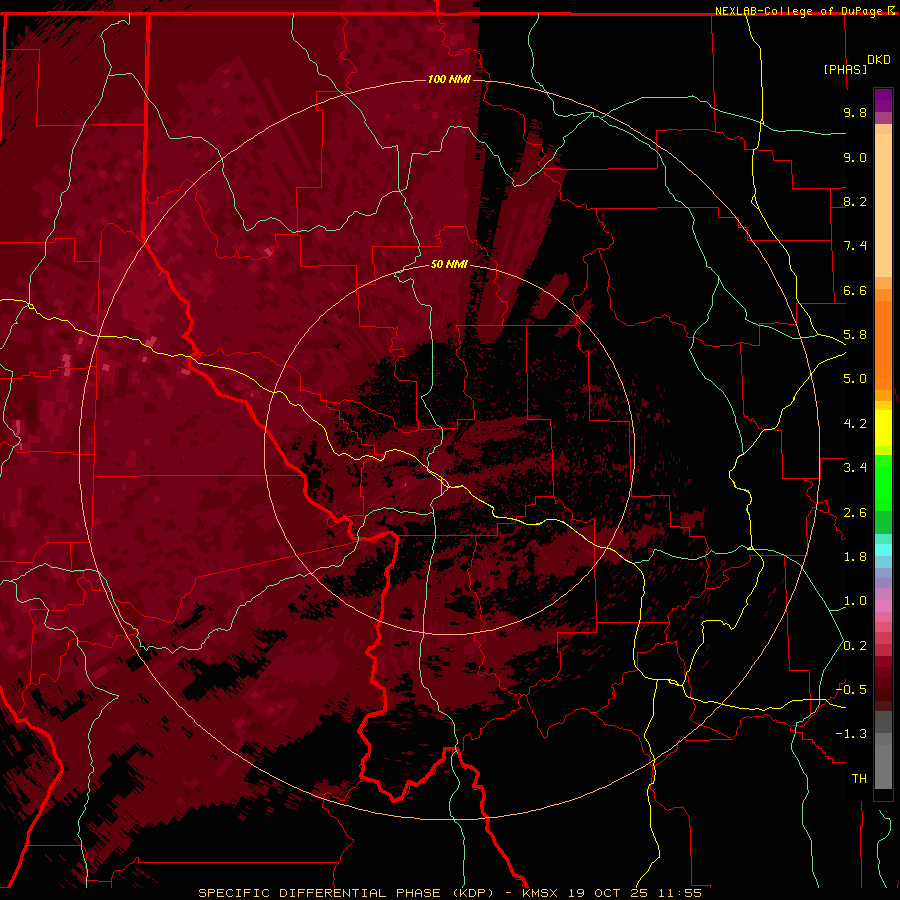Click the NEXLAB-College of DuPage label
900x900 pixels.
800,11
